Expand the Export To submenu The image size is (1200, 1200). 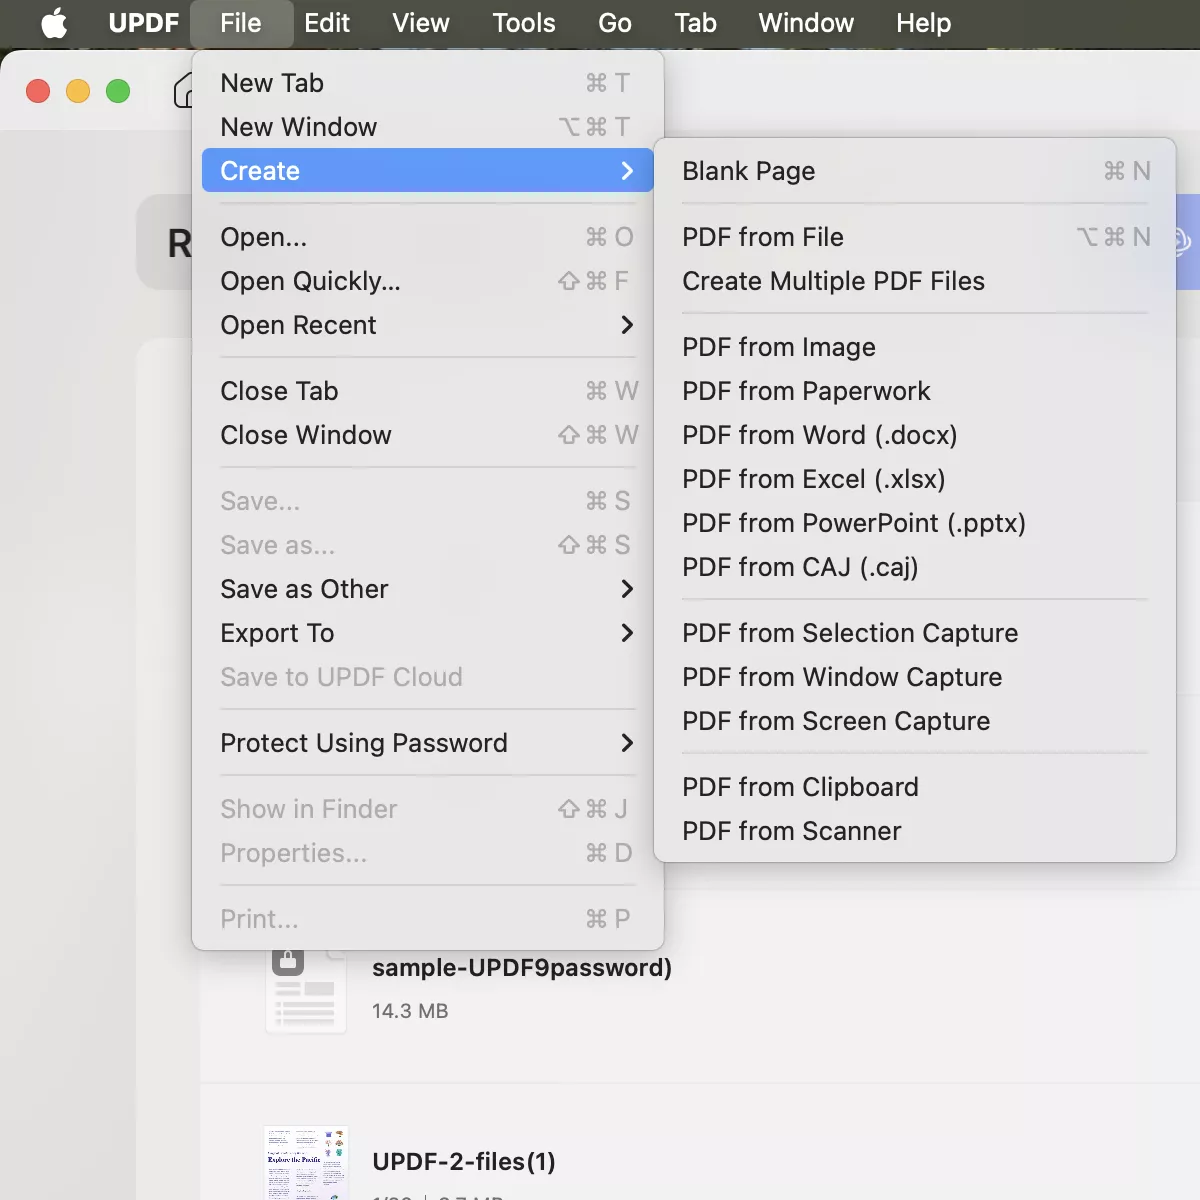tap(277, 633)
